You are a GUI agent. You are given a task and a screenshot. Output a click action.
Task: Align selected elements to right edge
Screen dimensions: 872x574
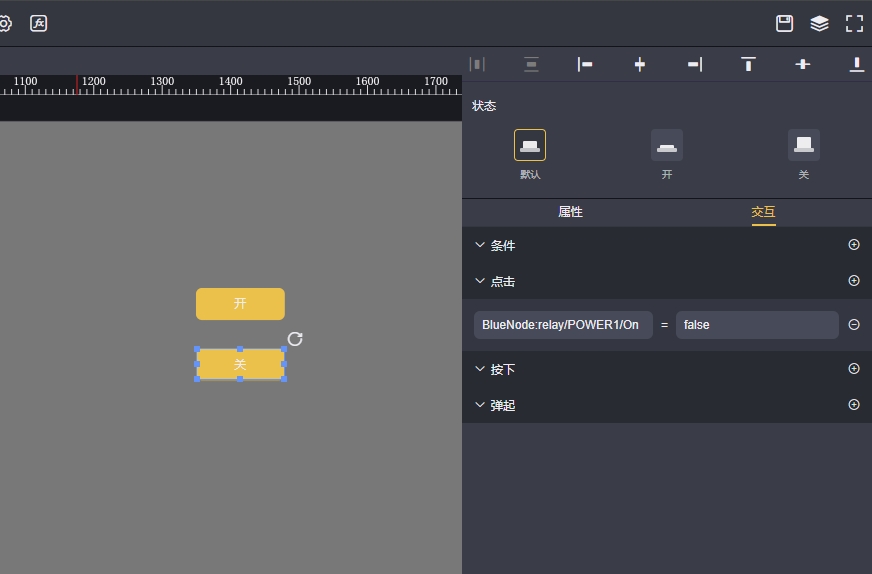coord(695,65)
